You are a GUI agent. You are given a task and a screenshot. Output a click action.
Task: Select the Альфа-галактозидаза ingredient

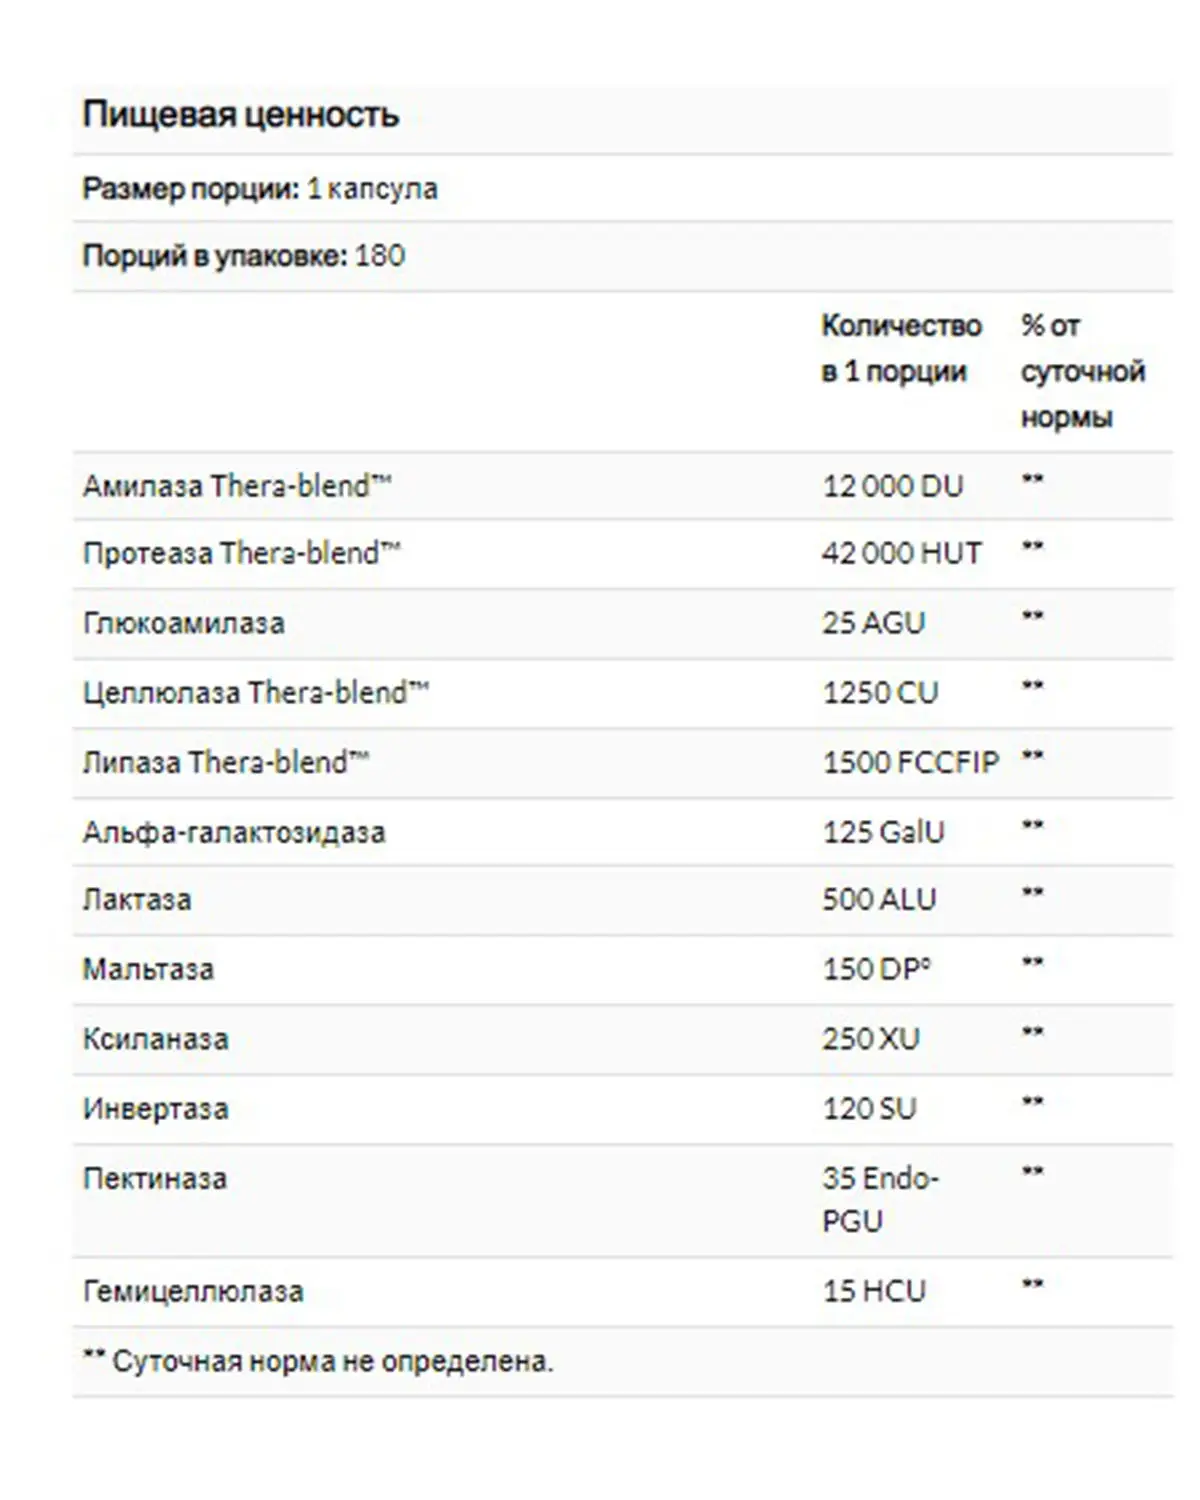coord(234,832)
